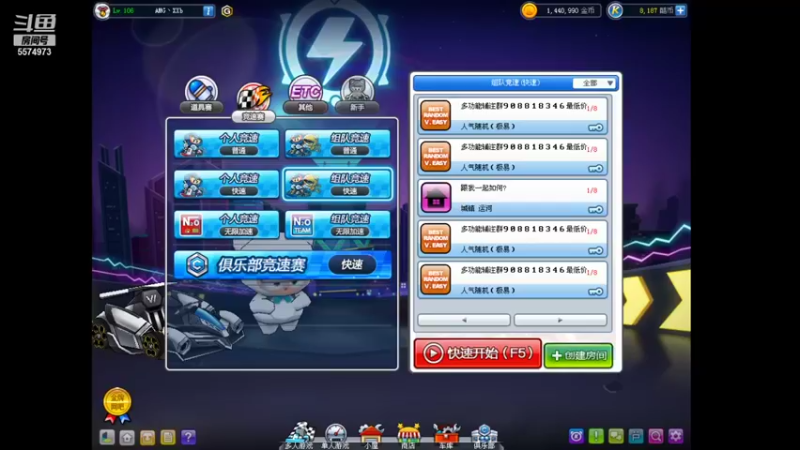Click the first room's BEST RANDOM V.EASY icon

pos(436,115)
